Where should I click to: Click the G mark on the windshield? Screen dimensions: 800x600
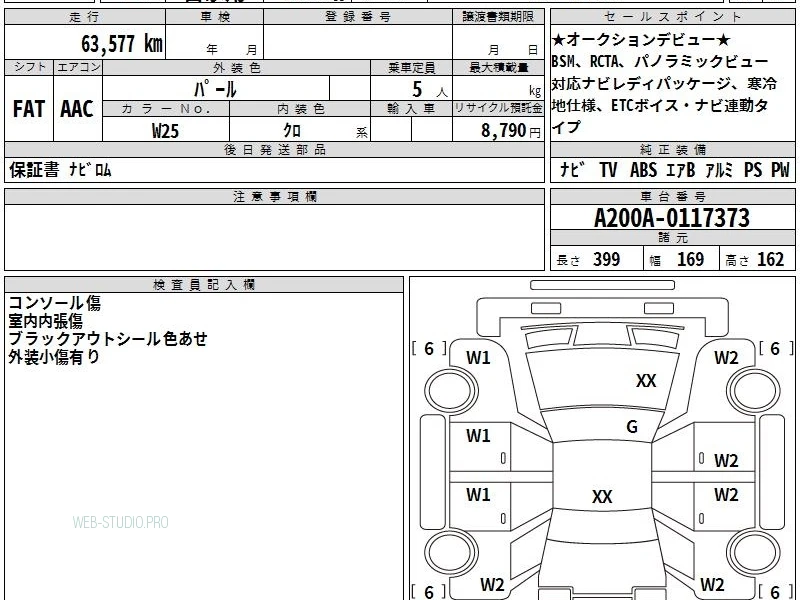click(632, 427)
